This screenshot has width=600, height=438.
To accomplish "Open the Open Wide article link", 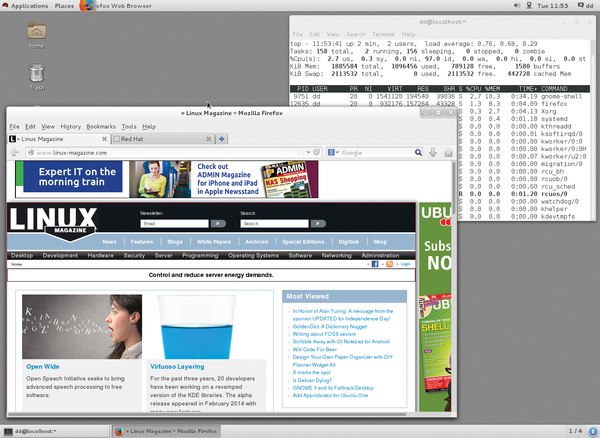I will 42,366.
